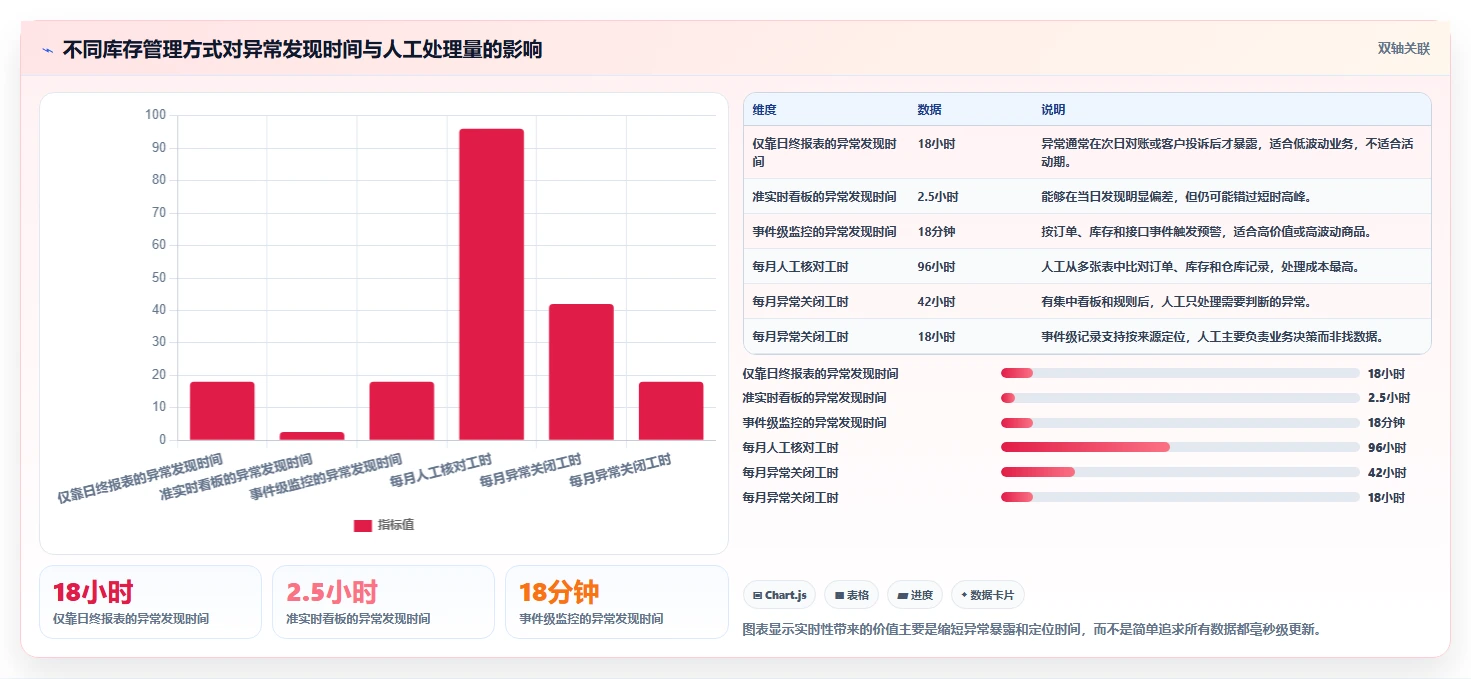The height and width of the screenshot is (679, 1471).
Task: Click the 96小时 value beside its progress bar
Action: click(1387, 448)
